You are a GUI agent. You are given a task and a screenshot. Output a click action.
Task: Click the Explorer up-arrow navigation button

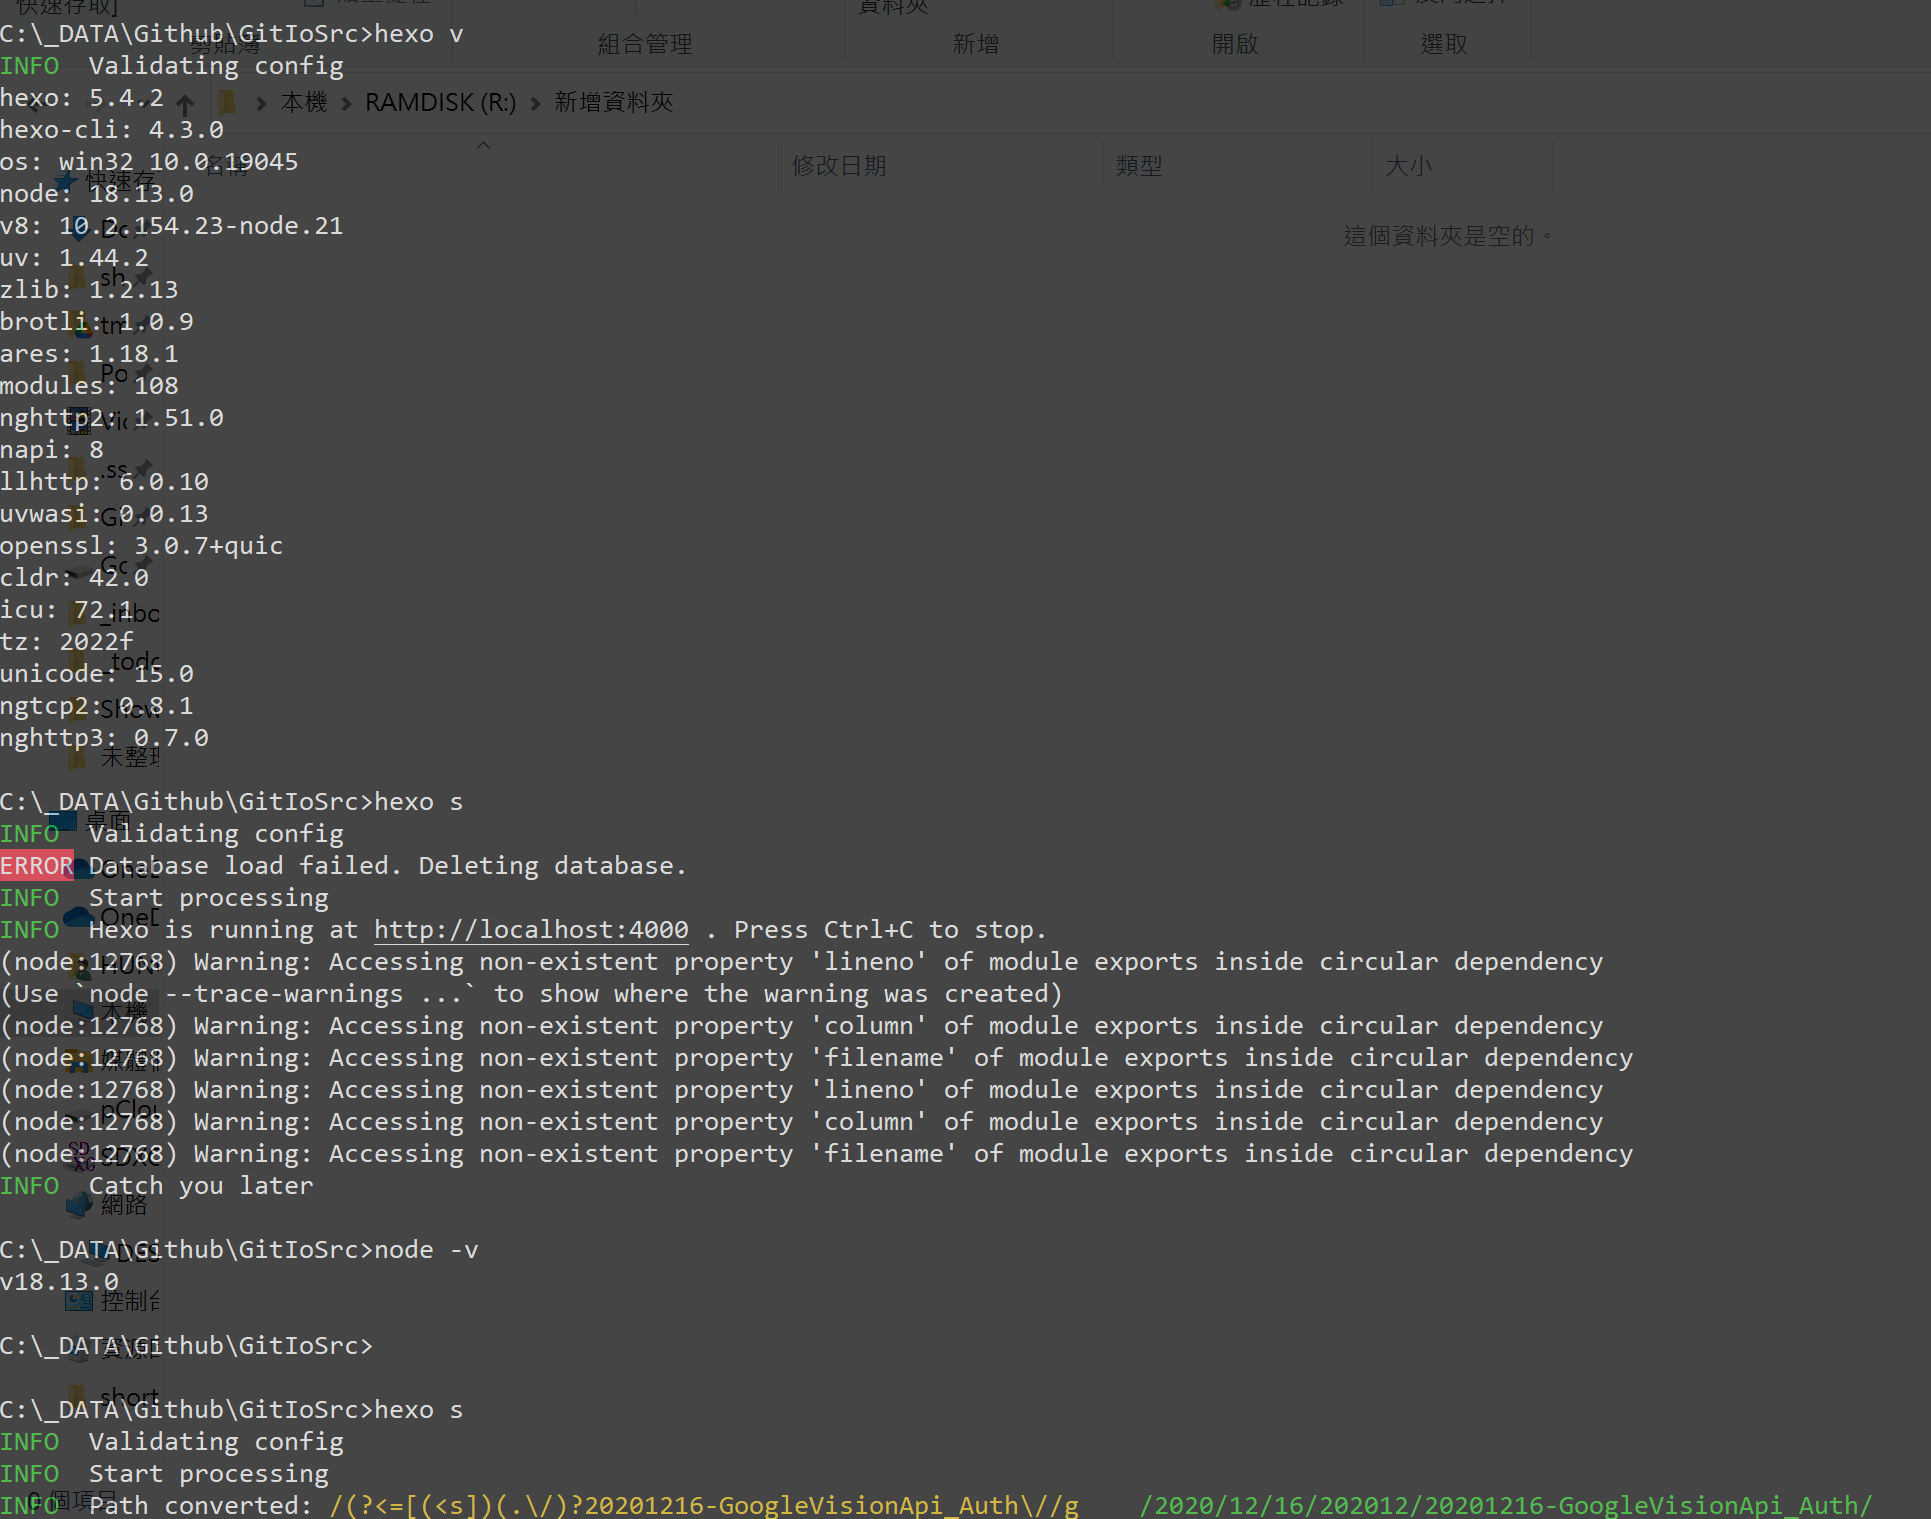(185, 103)
